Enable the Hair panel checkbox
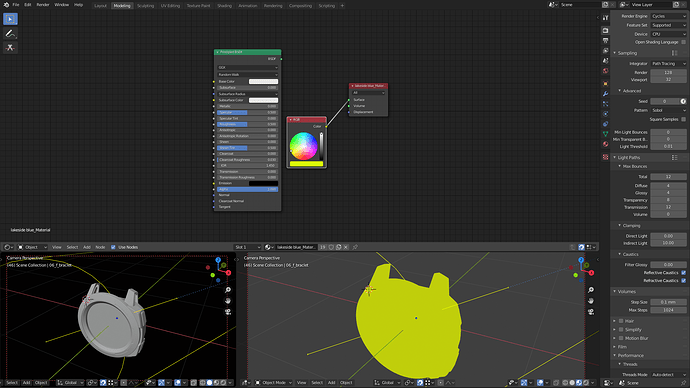This screenshot has width=690, height=388. (621, 321)
